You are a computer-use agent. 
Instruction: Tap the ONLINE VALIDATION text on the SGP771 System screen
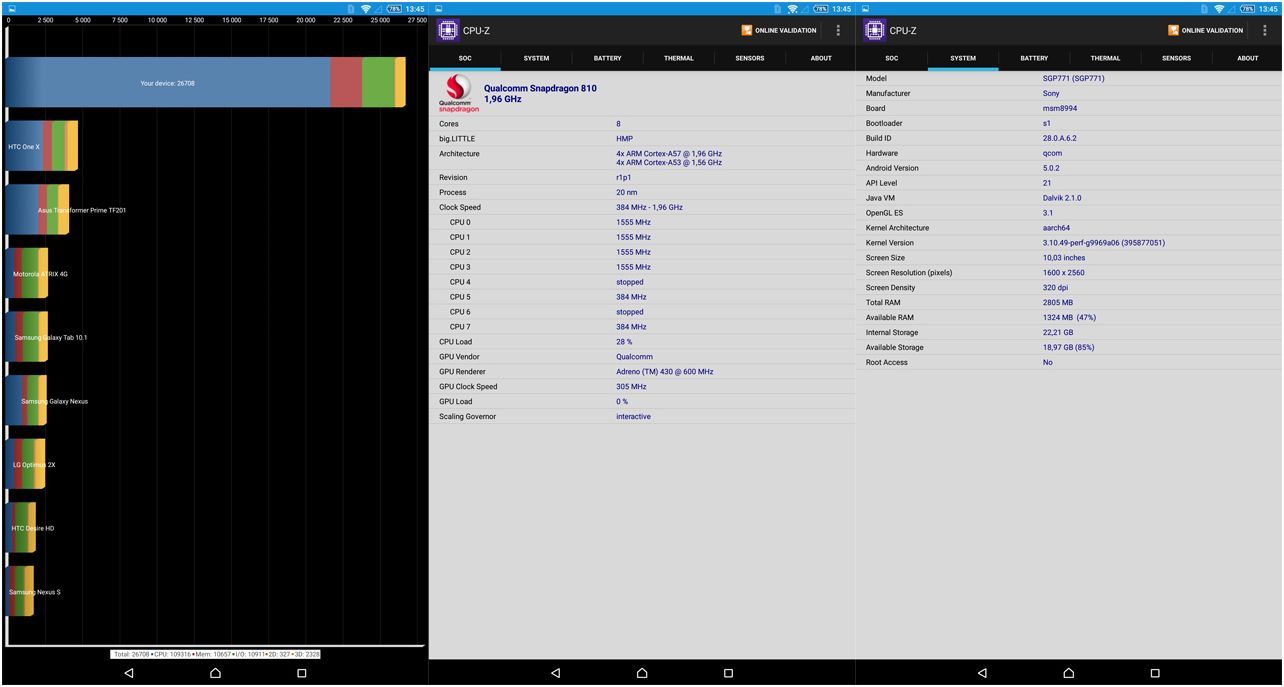1212,31
